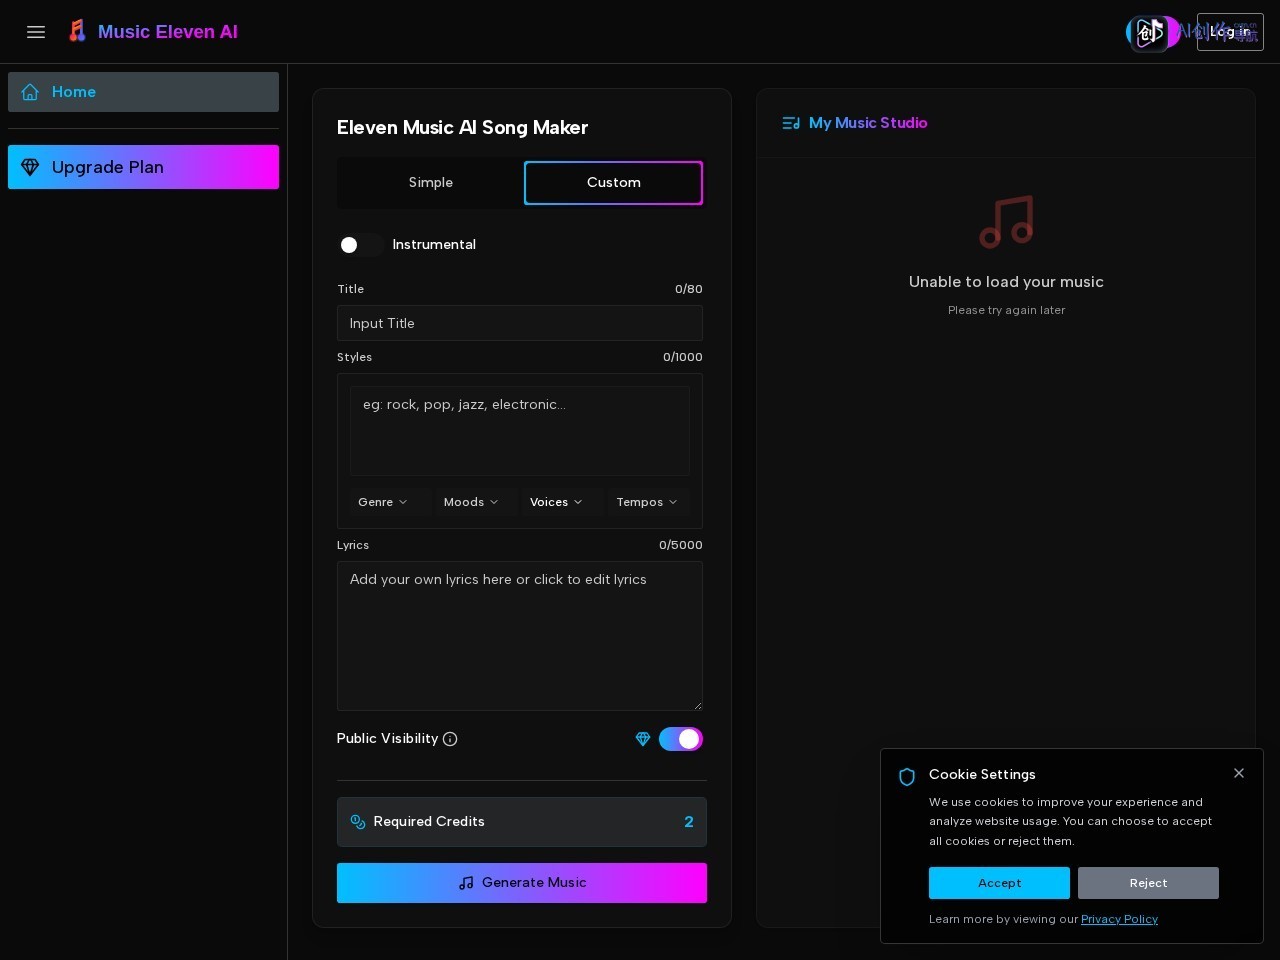Click the My Music Studio playlist icon
Screen dimensions: 1280x960
coord(791,123)
